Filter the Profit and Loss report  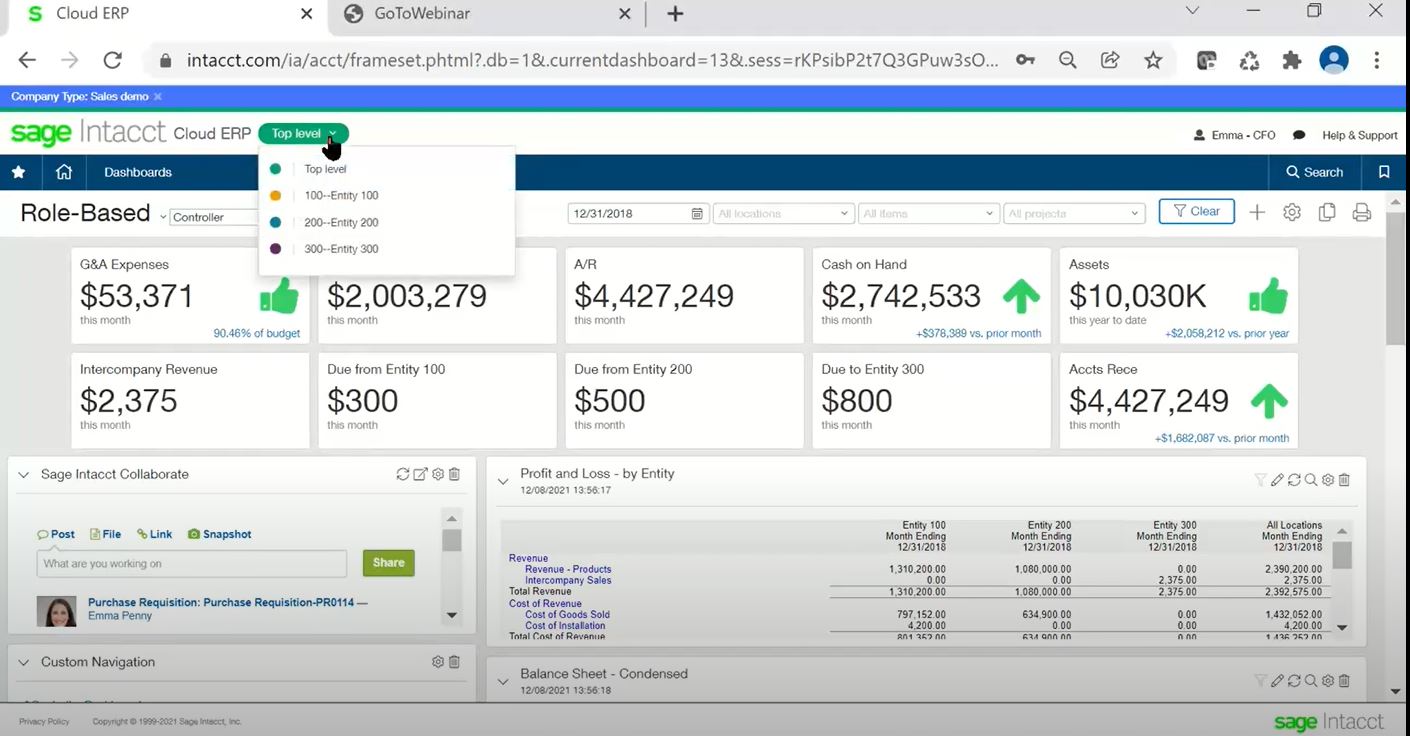click(1260, 480)
